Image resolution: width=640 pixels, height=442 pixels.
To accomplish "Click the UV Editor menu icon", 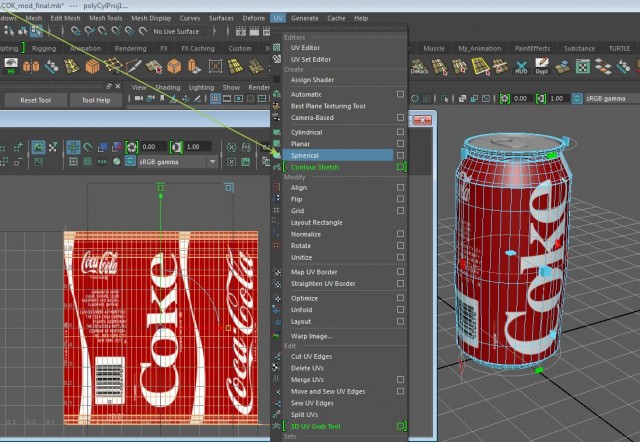I will [277, 48].
